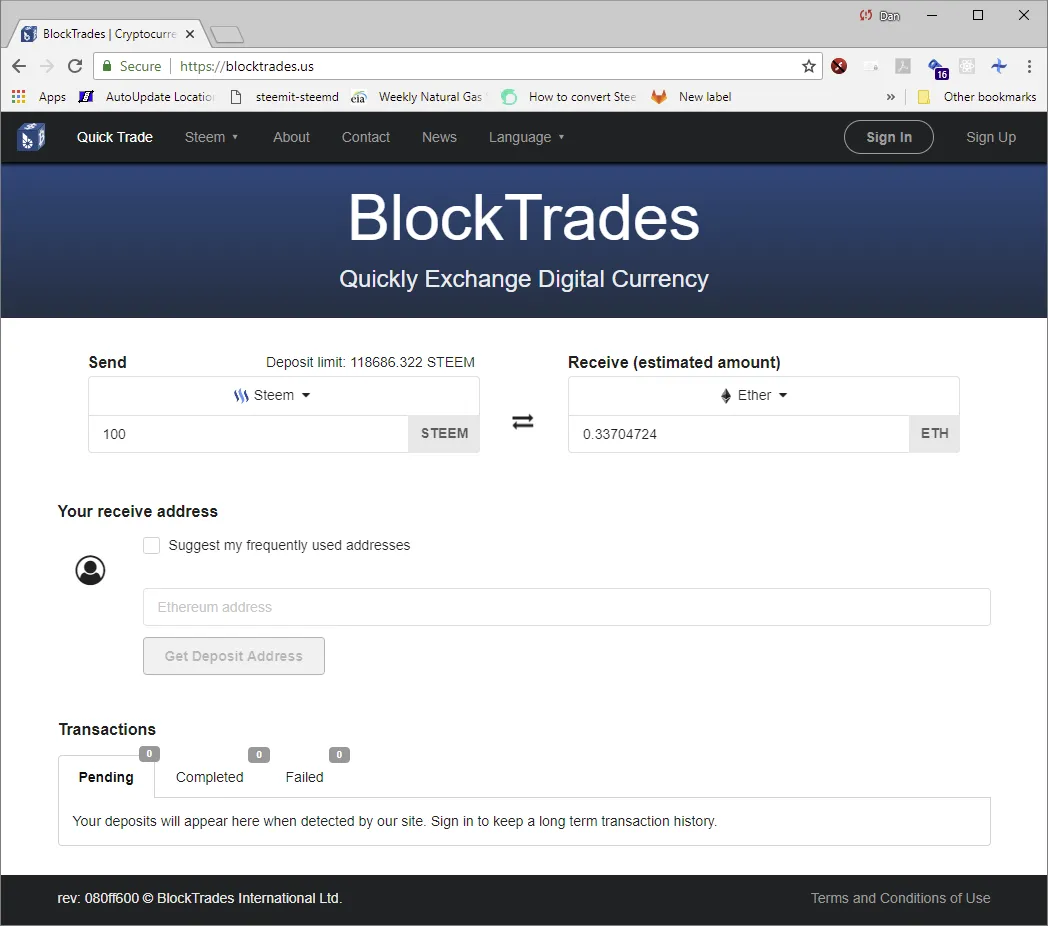This screenshot has width=1048, height=926.
Task: Click the send amount field showing 100
Action: [x=249, y=434]
